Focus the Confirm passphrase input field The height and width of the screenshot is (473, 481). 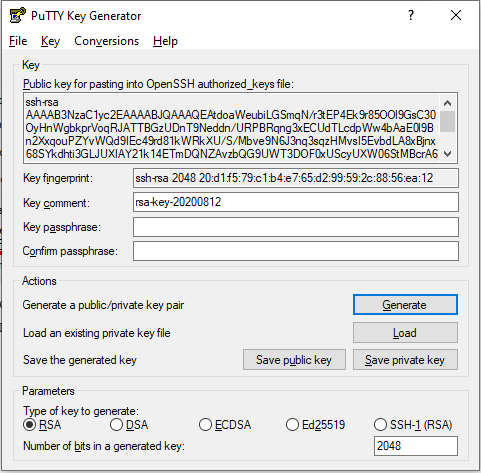pyautogui.click(x=296, y=251)
